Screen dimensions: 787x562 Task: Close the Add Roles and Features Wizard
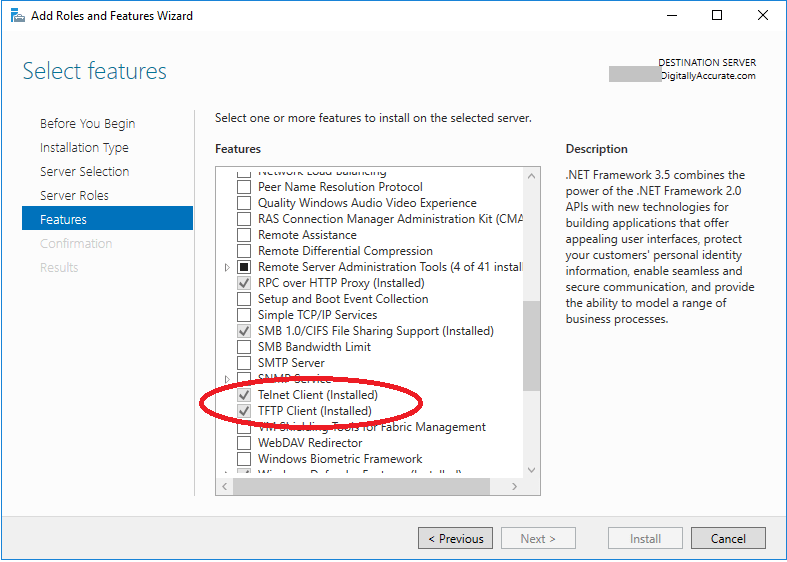[x=762, y=16]
